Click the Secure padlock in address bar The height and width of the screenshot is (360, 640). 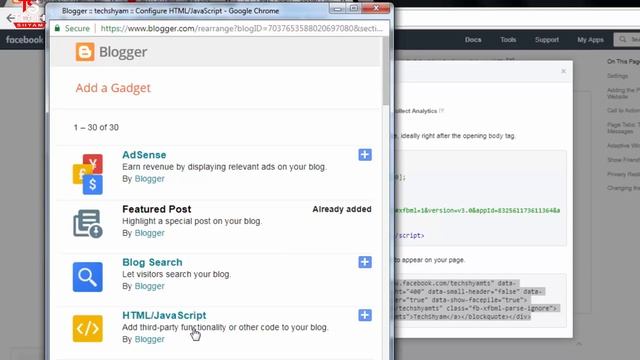[58, 28]
